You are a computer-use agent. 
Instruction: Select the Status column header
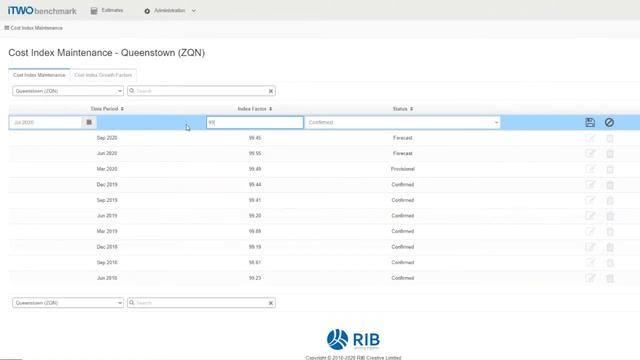pyautogui.click(x=400, y=109)
